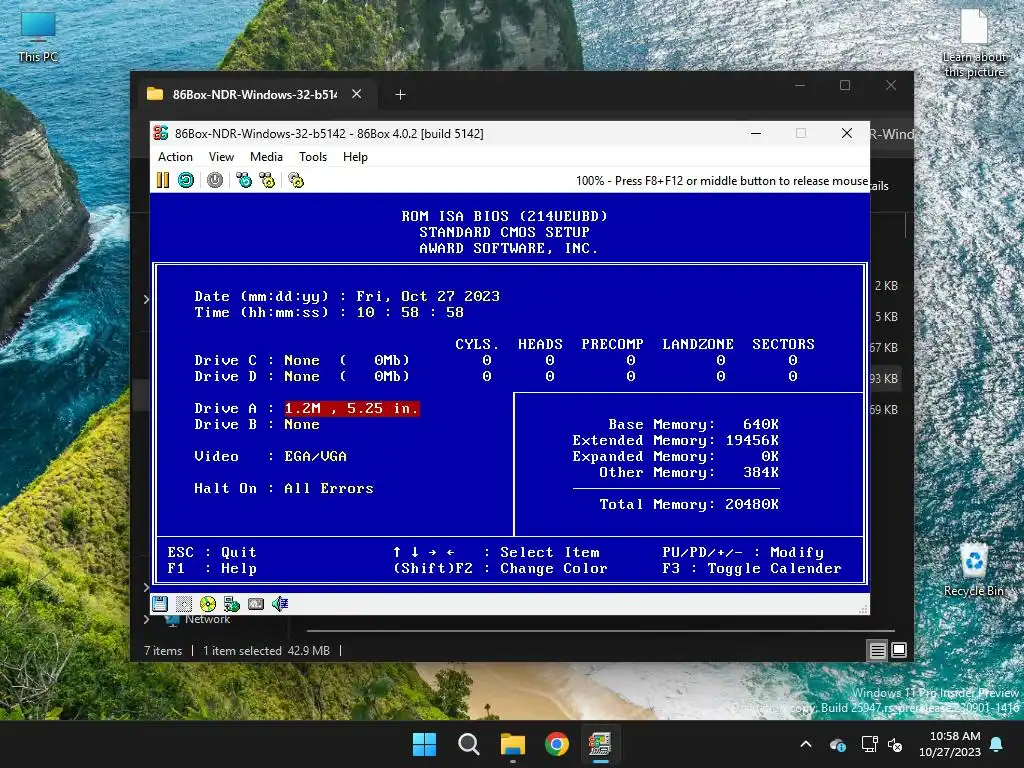Send Ctrl+Alt+Del via the teal keys icon

coord(244,180)
